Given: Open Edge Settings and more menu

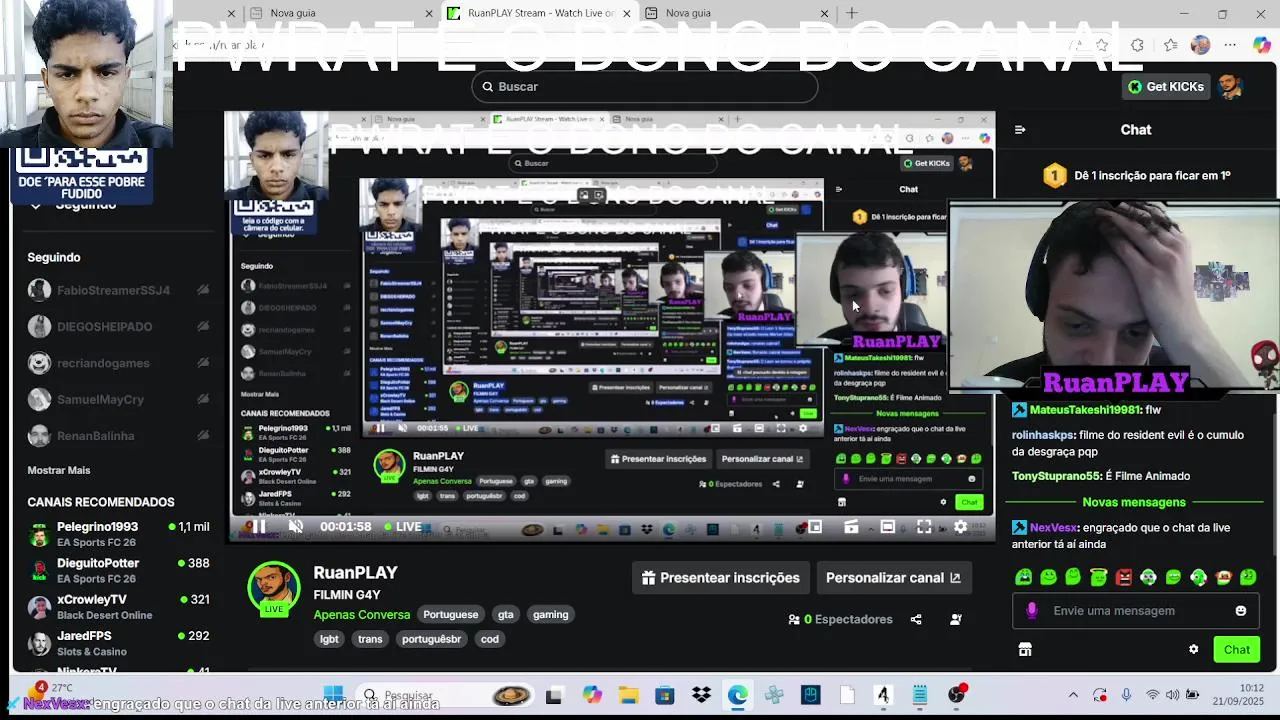Looking at the screenshot, I should point(1230,45).
